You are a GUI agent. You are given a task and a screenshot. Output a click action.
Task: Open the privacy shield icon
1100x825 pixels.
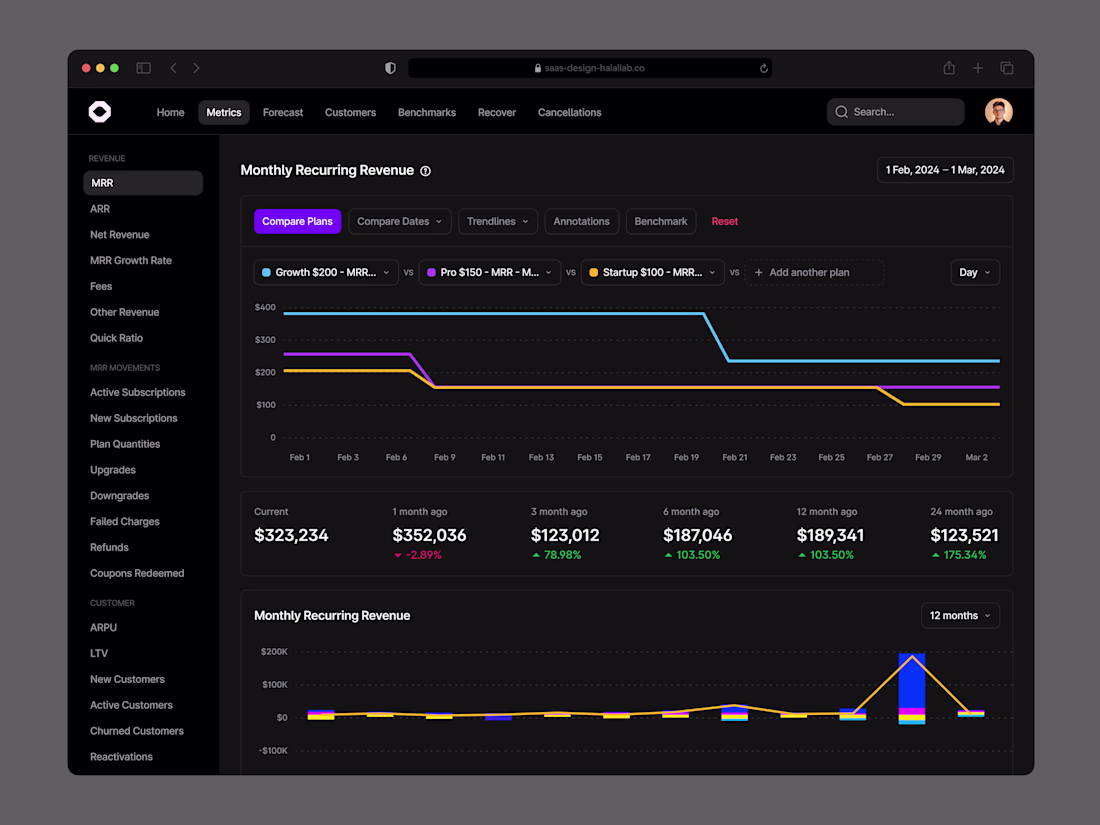click(391, 68)
